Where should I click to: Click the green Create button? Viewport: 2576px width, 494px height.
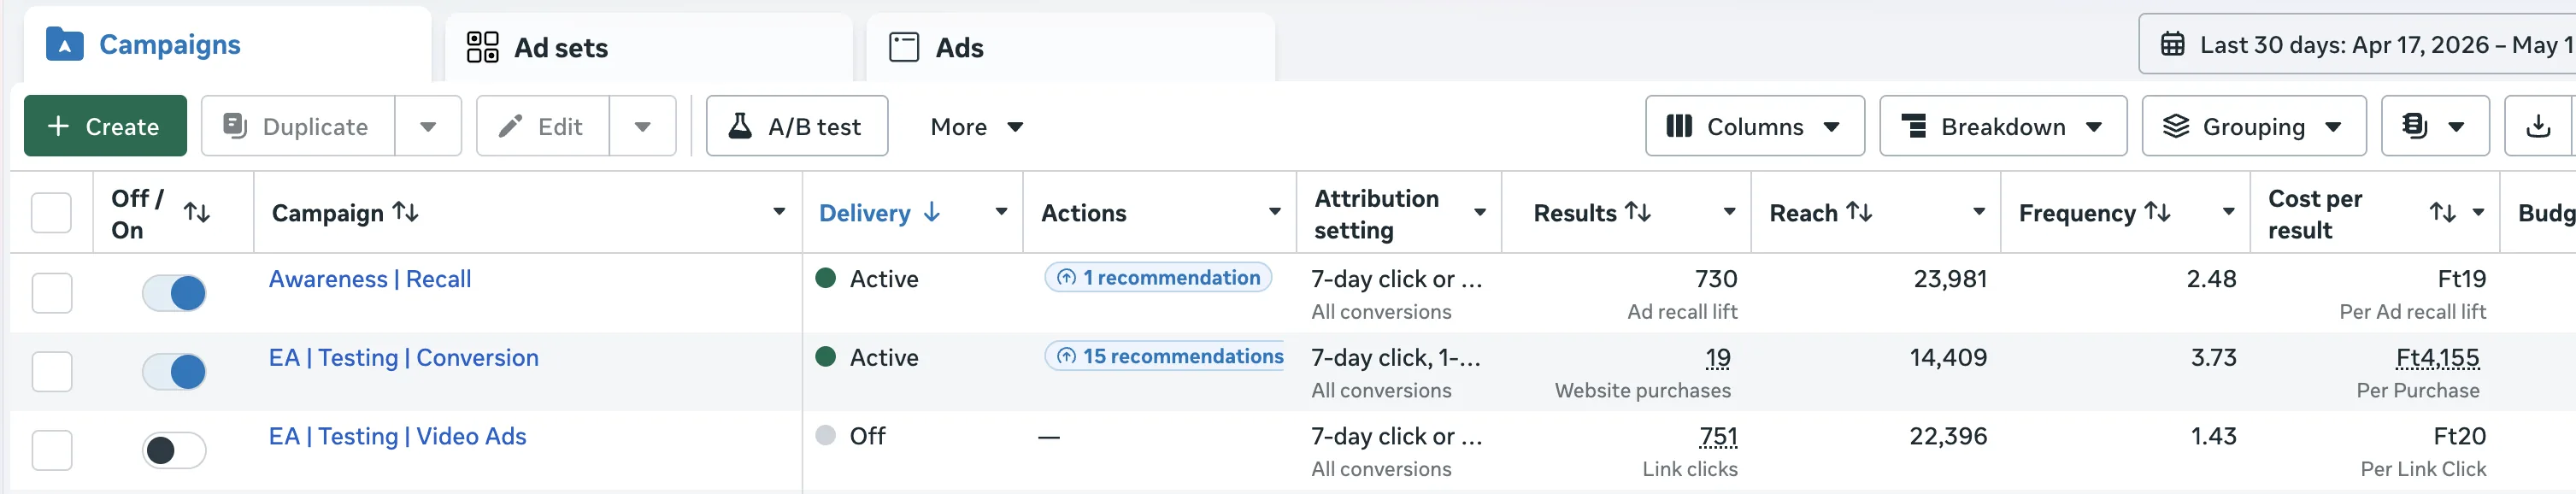click(105, 126)
